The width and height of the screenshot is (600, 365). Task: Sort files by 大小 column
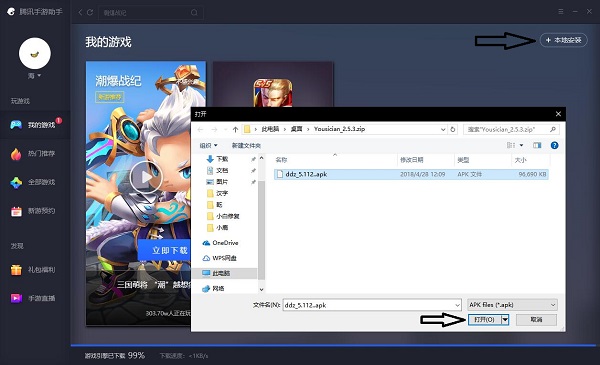(x=520, y=160)
